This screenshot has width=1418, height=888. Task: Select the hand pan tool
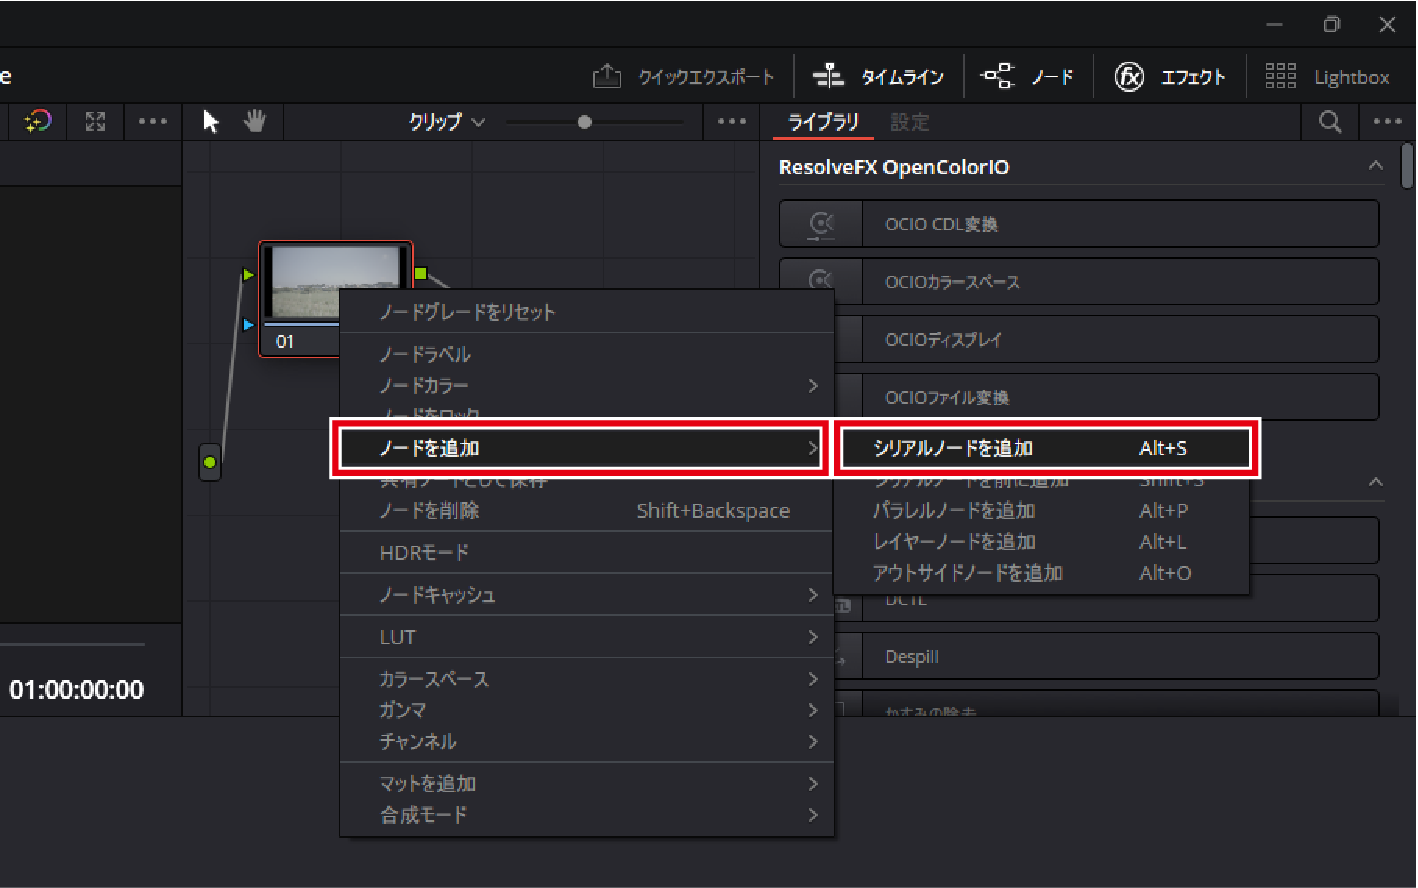coord(256,122)
